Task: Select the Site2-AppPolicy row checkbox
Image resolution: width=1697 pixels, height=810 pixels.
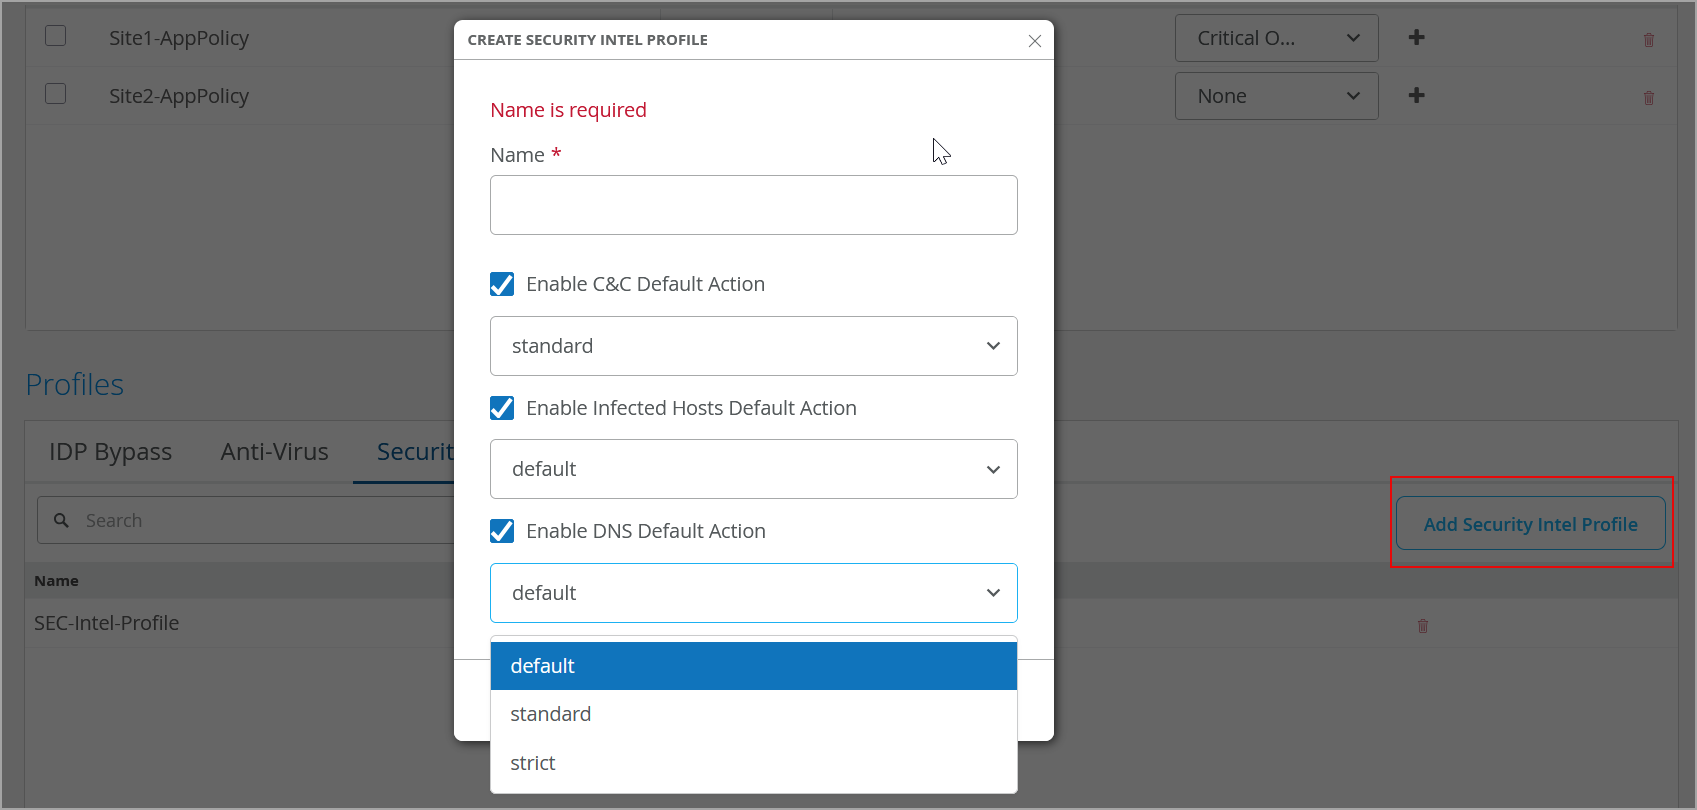Action: coord(56,94)
